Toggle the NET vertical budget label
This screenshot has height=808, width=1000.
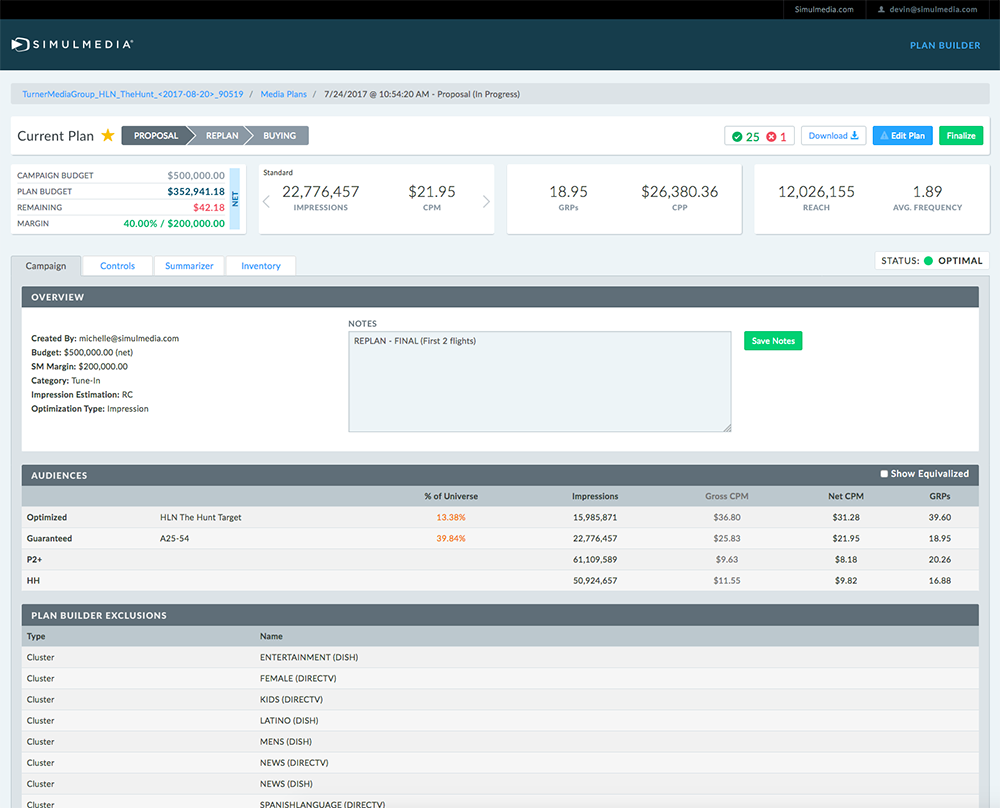235,199
